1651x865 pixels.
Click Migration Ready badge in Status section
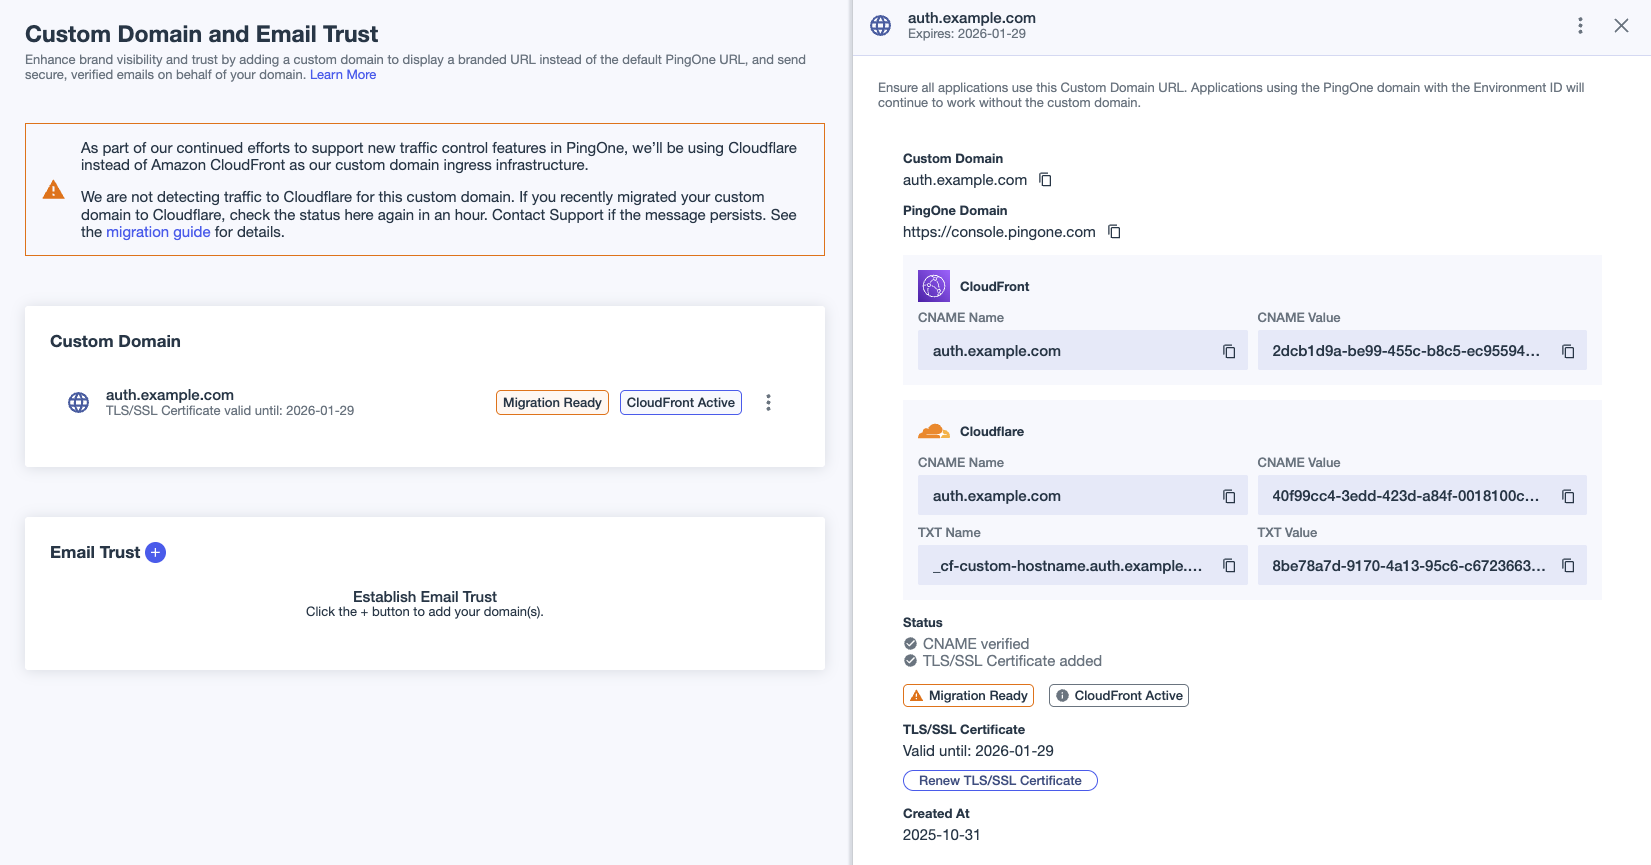tap(968, 696)
